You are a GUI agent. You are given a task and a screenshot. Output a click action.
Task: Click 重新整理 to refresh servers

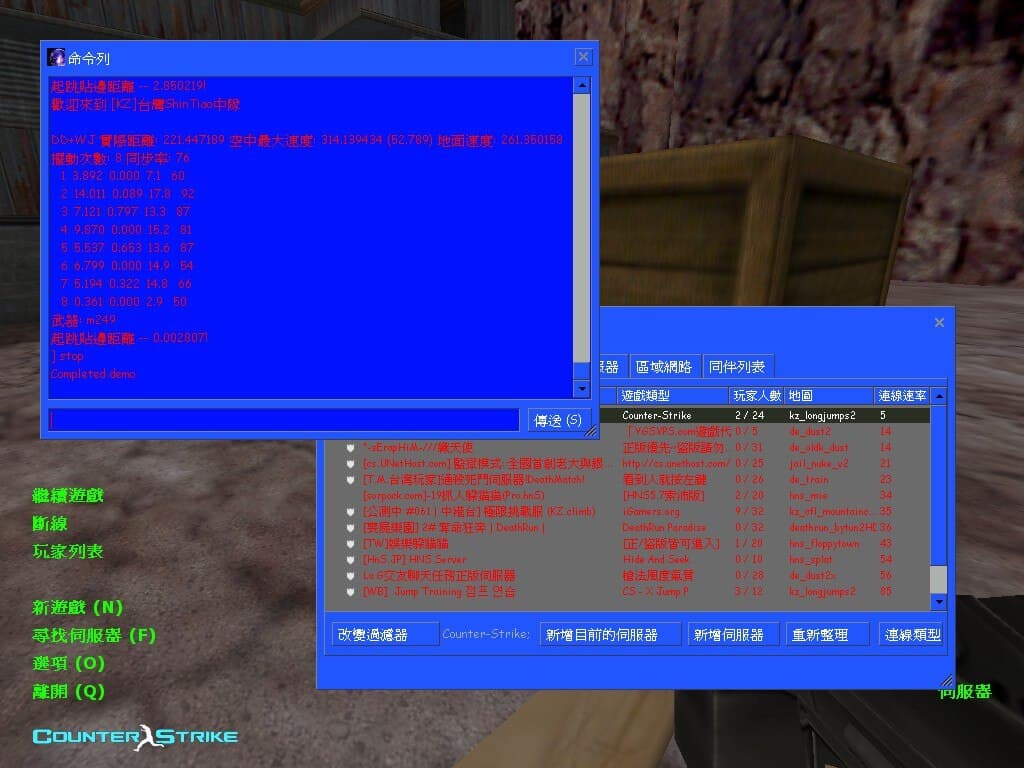tap(827, 634)
